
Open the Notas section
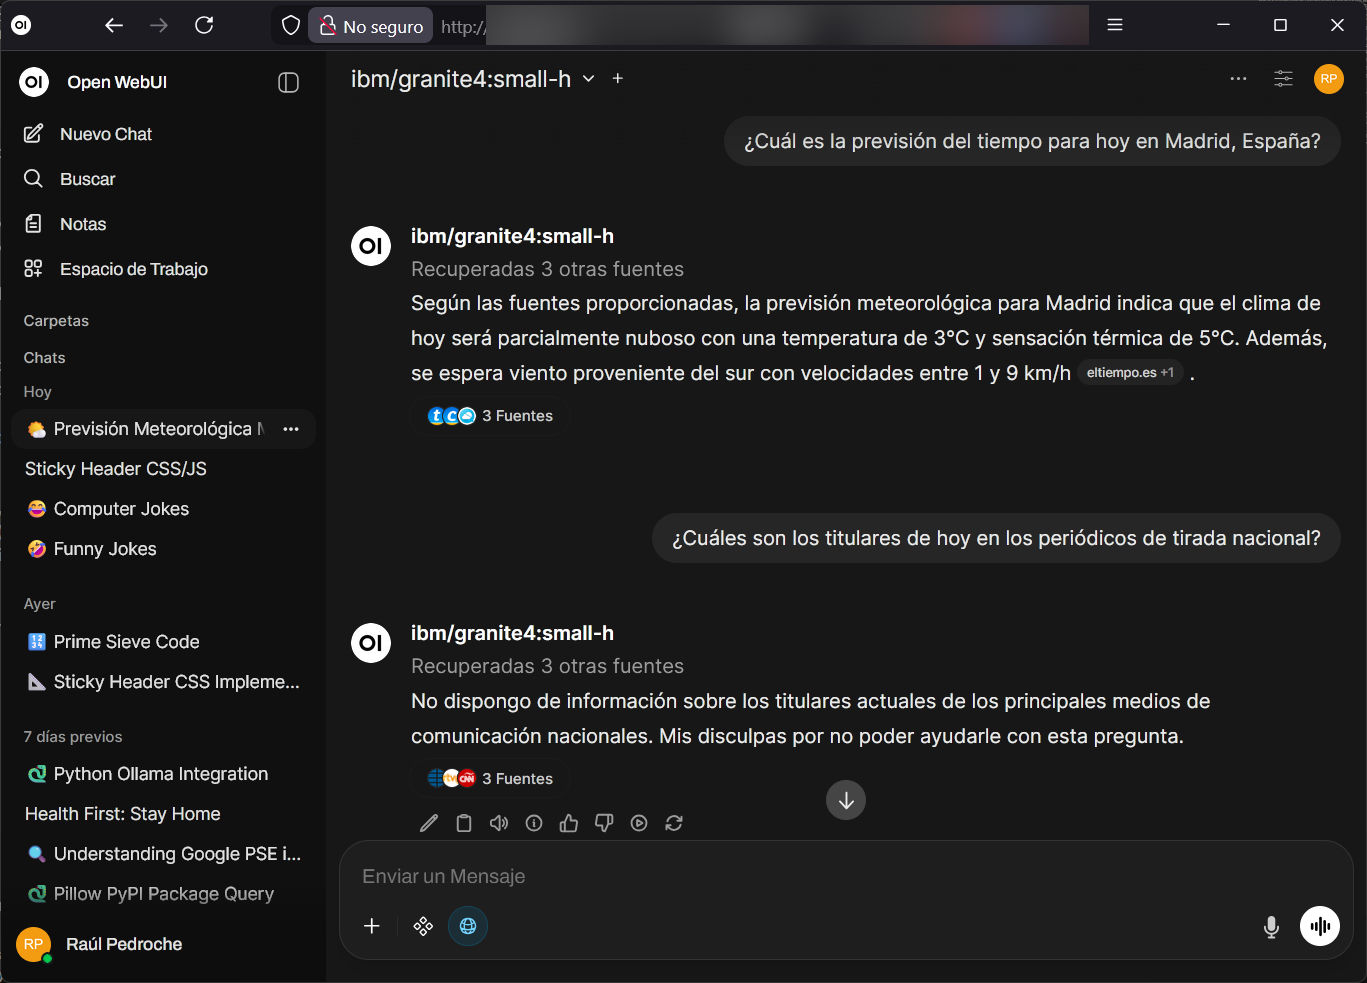[82, 224]
